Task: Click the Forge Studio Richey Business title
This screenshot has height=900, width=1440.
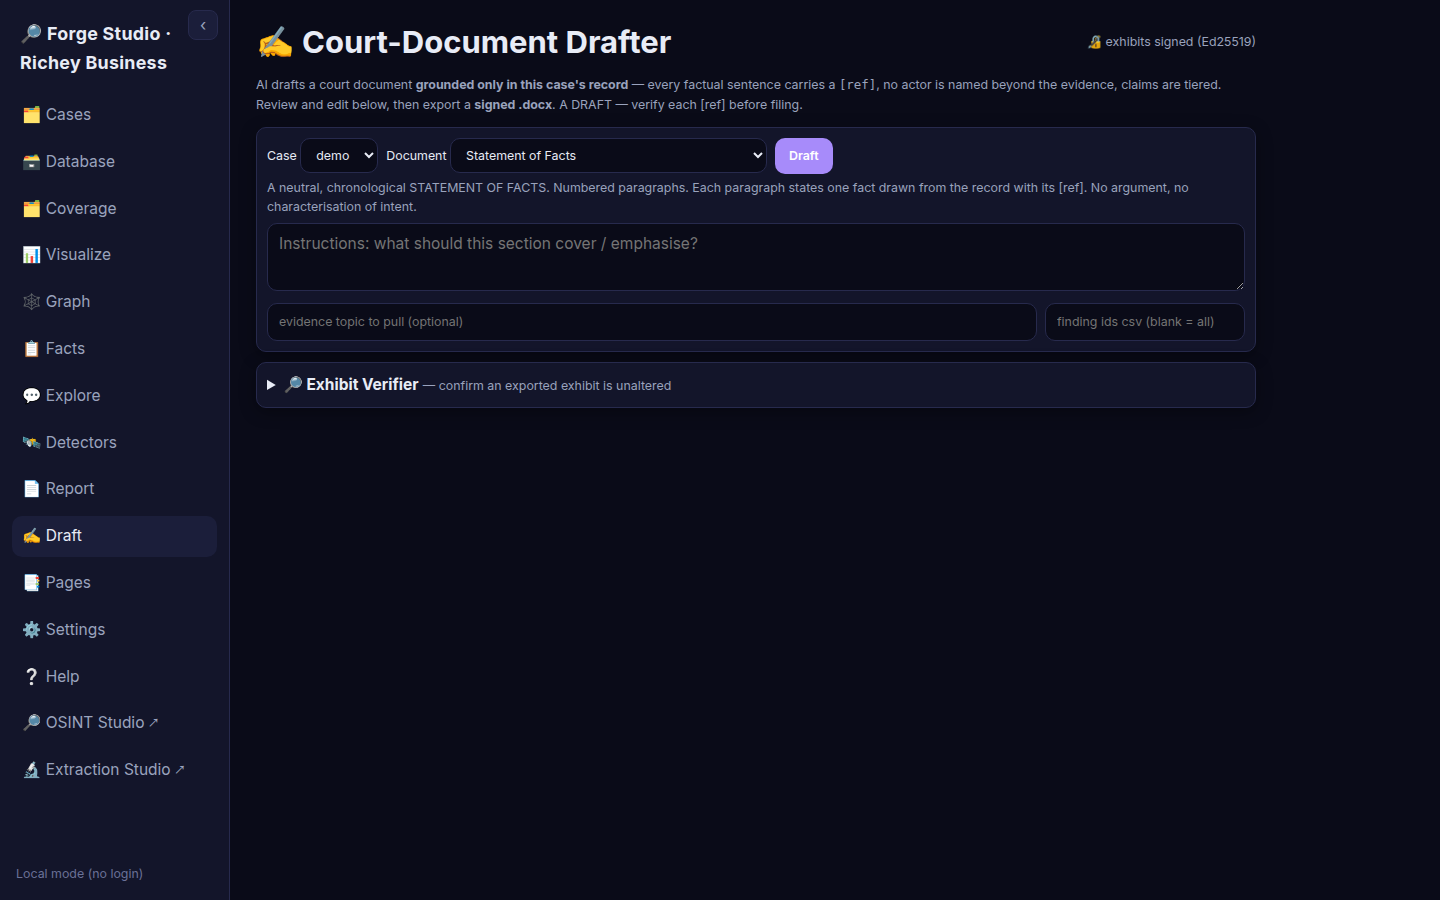Action: [x=95, y=48]
